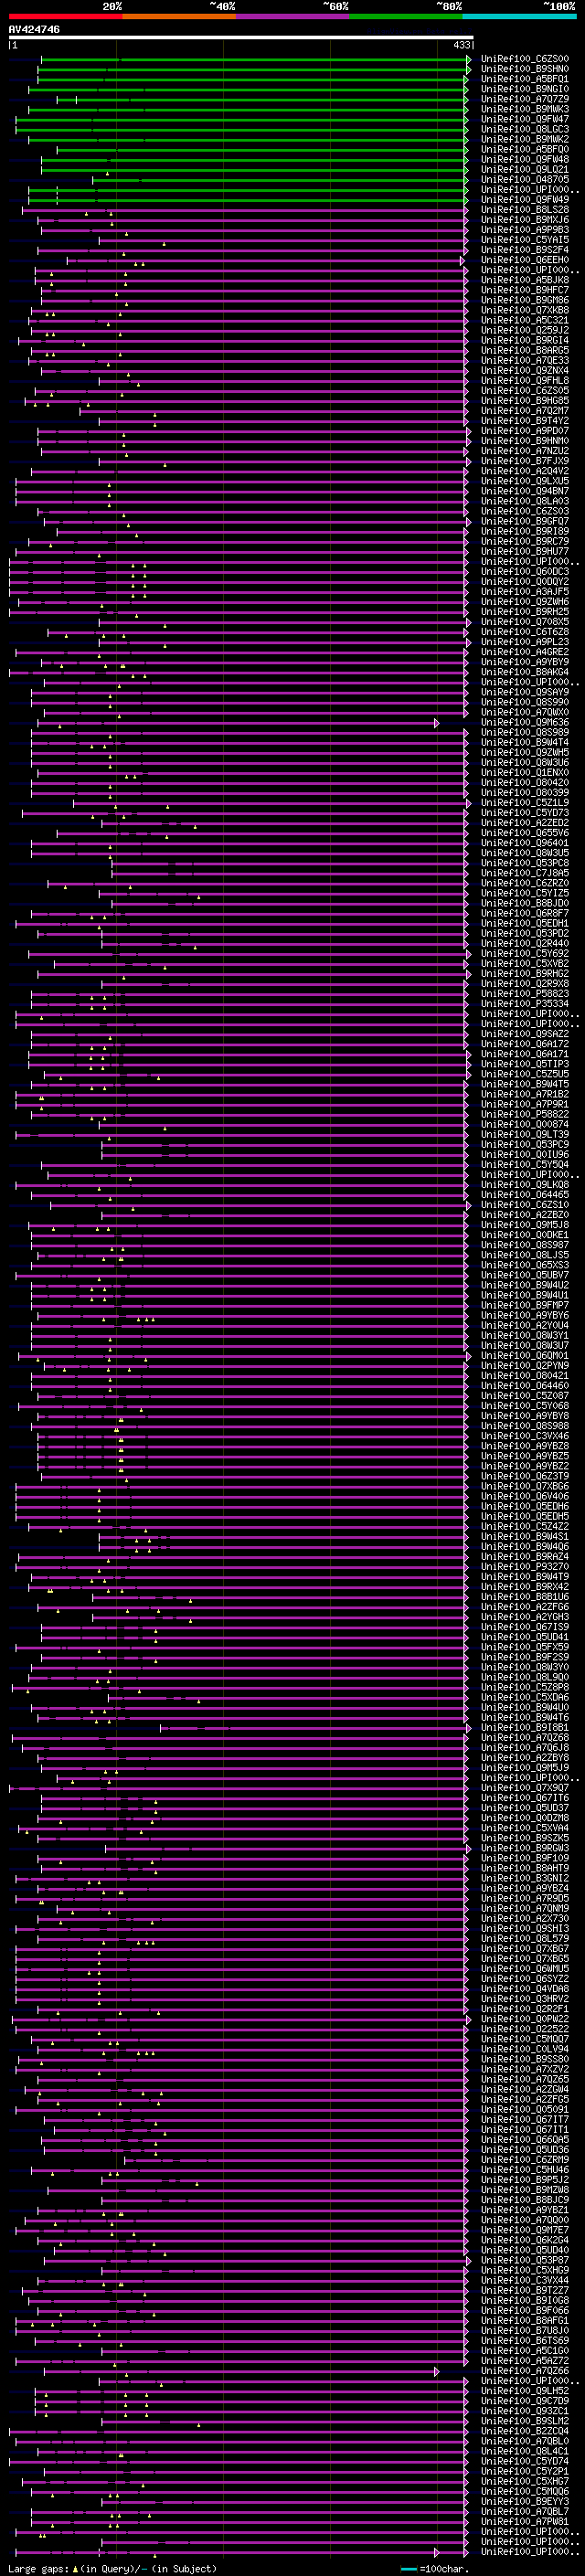Select label UniRef100_Q9FW49

click(525, 200)
